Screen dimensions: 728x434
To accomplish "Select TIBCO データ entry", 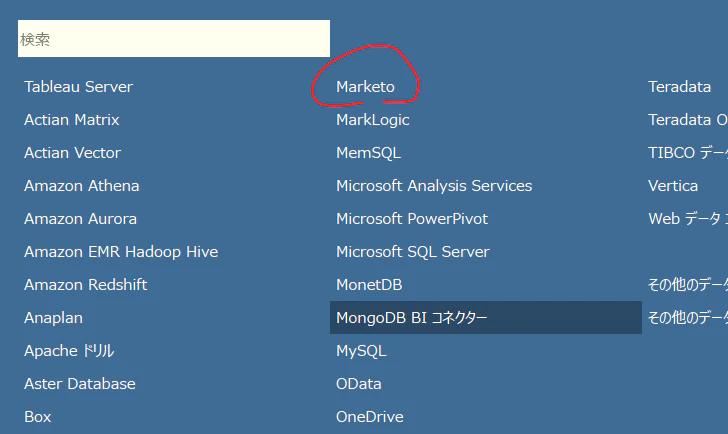I will coord(688,153).
